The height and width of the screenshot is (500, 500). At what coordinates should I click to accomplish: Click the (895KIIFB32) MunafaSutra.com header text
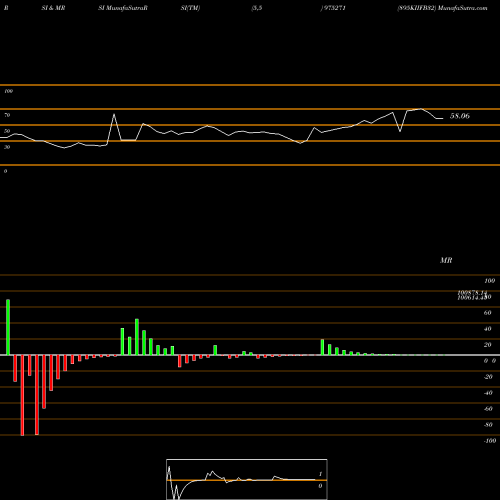click(x=442, y=8)
